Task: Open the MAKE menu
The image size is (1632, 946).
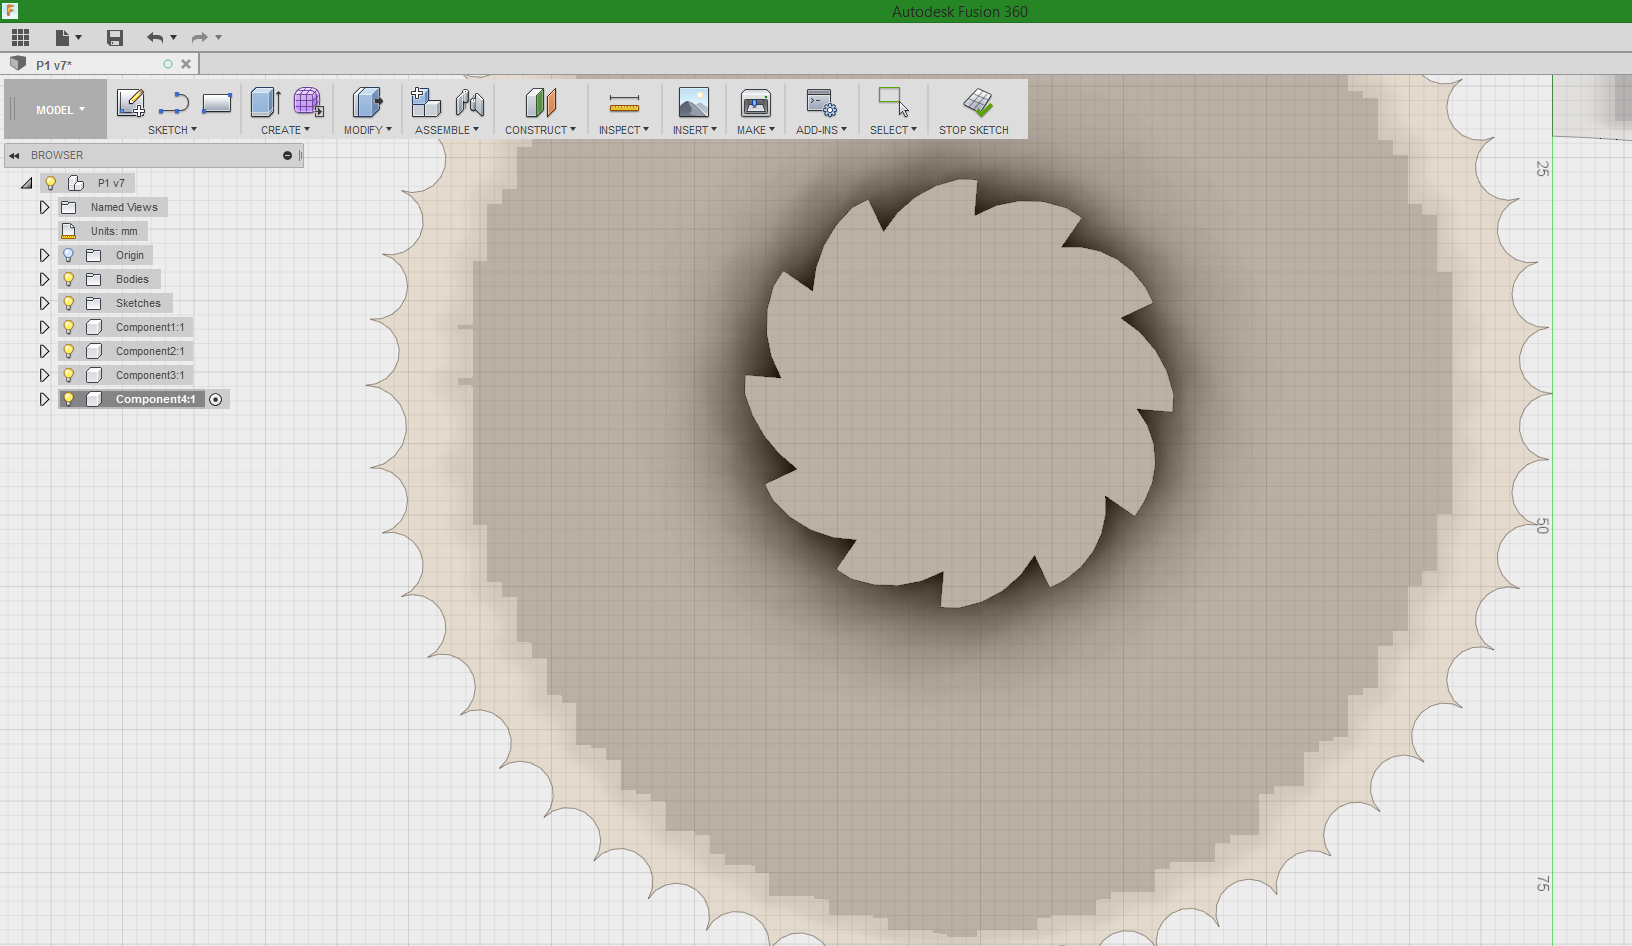Action: pos(756,130)
